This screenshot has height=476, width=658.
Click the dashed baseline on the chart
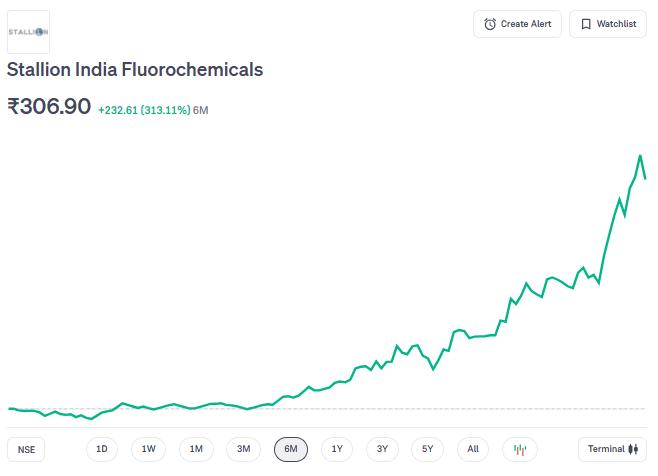400,409
